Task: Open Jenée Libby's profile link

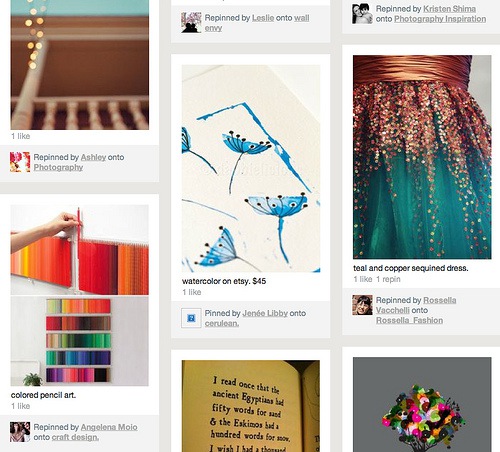Action: click(x=265, y=313)
